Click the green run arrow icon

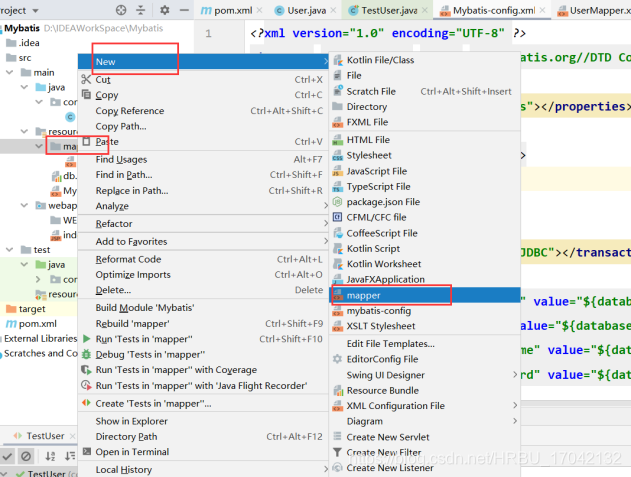tap(86, 339)
